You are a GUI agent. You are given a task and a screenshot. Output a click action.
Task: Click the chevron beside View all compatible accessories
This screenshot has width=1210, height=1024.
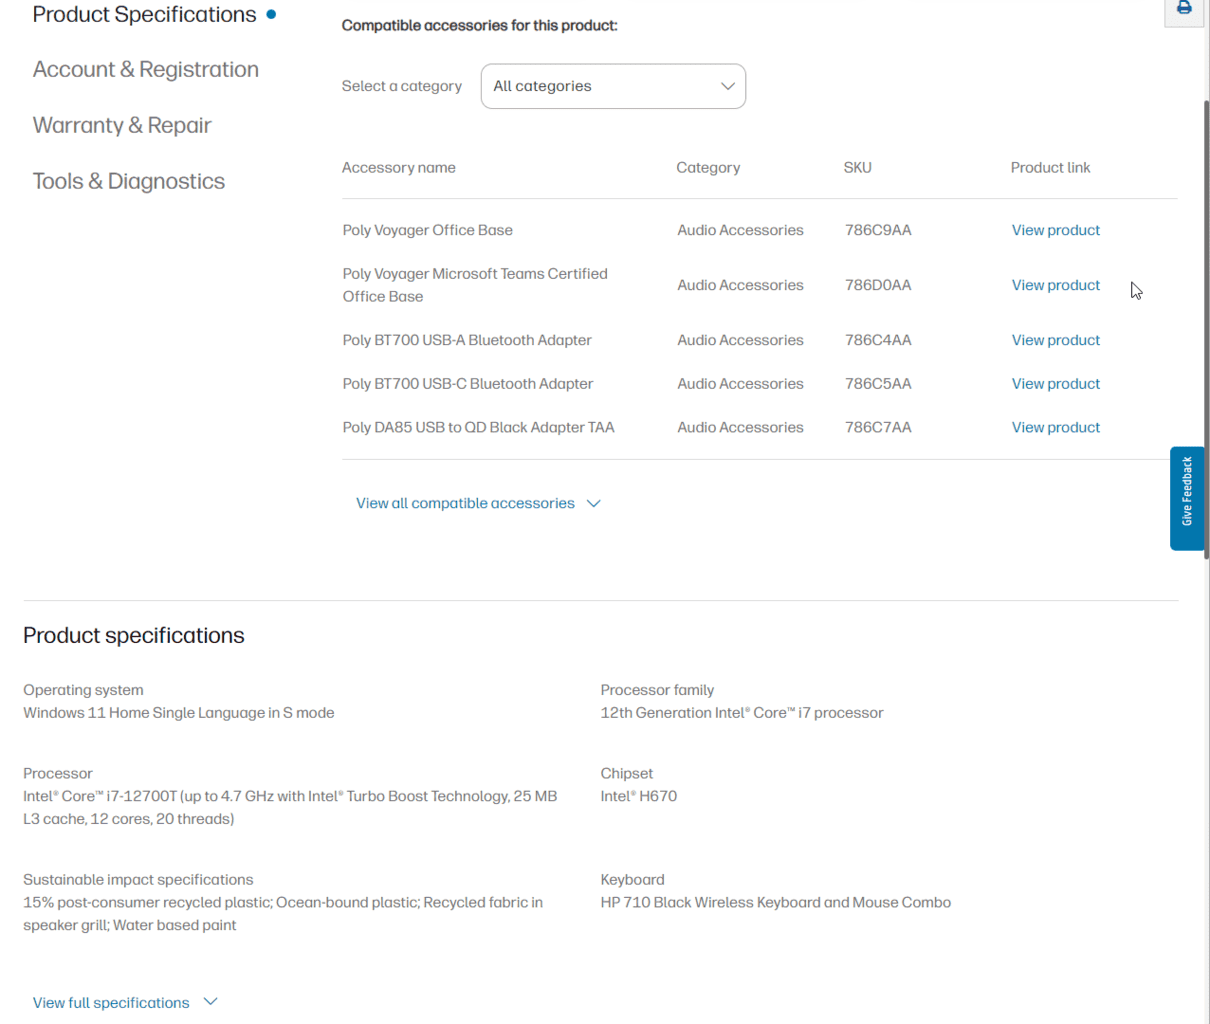click(x=594, y=504)
